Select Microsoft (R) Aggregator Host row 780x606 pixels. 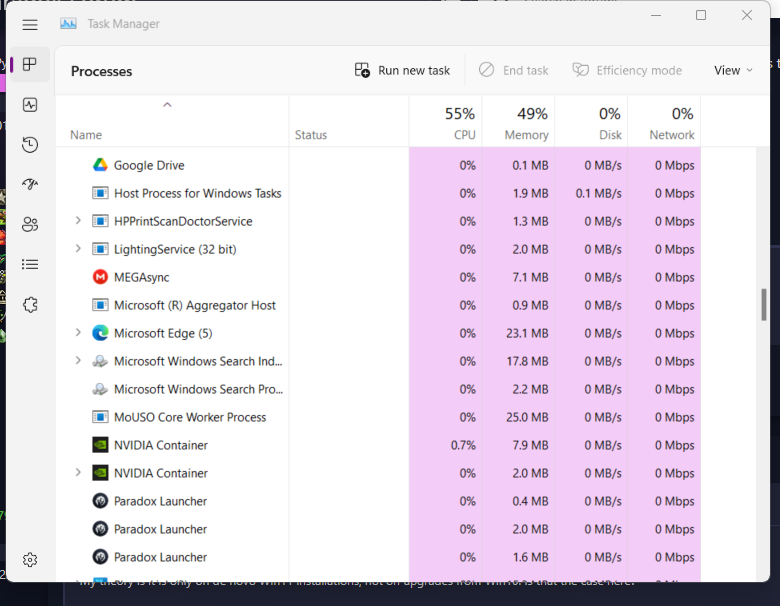(x=378, y=305)
